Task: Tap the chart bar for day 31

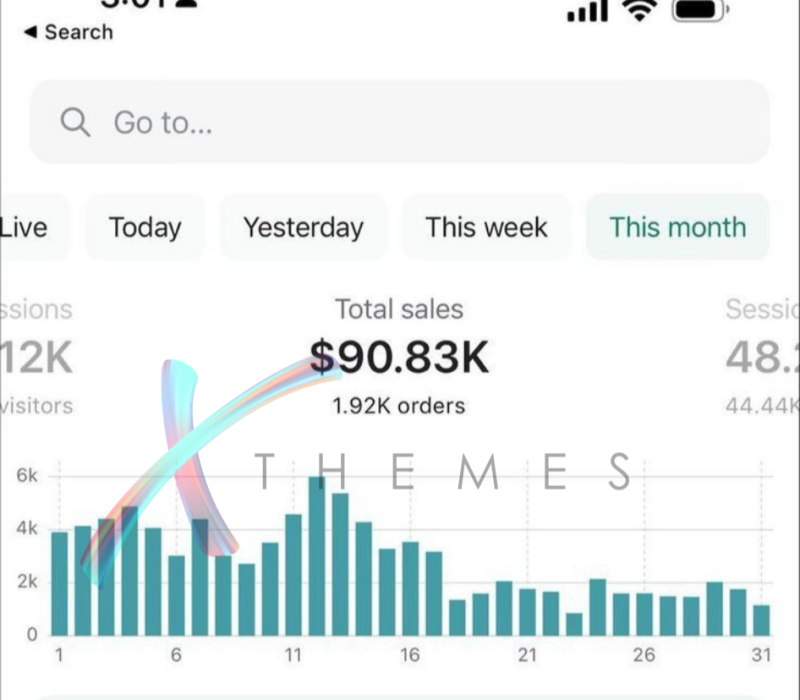Action: 761,620
